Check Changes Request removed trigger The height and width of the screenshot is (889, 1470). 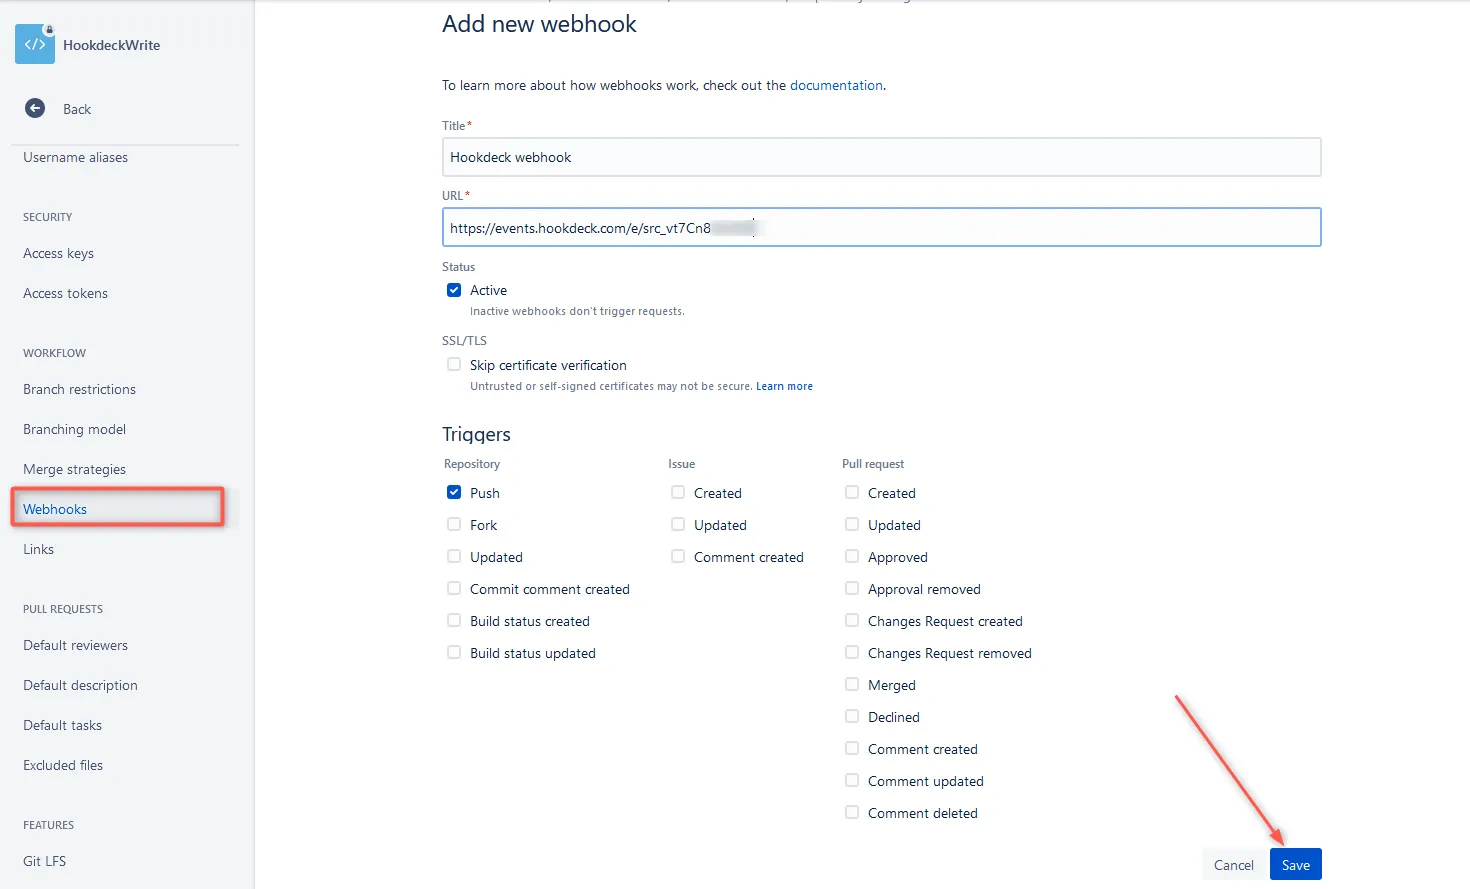(x=852, y=652)
